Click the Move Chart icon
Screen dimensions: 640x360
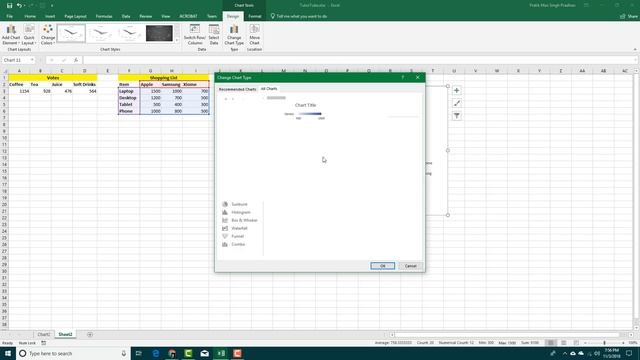point(254,35)
